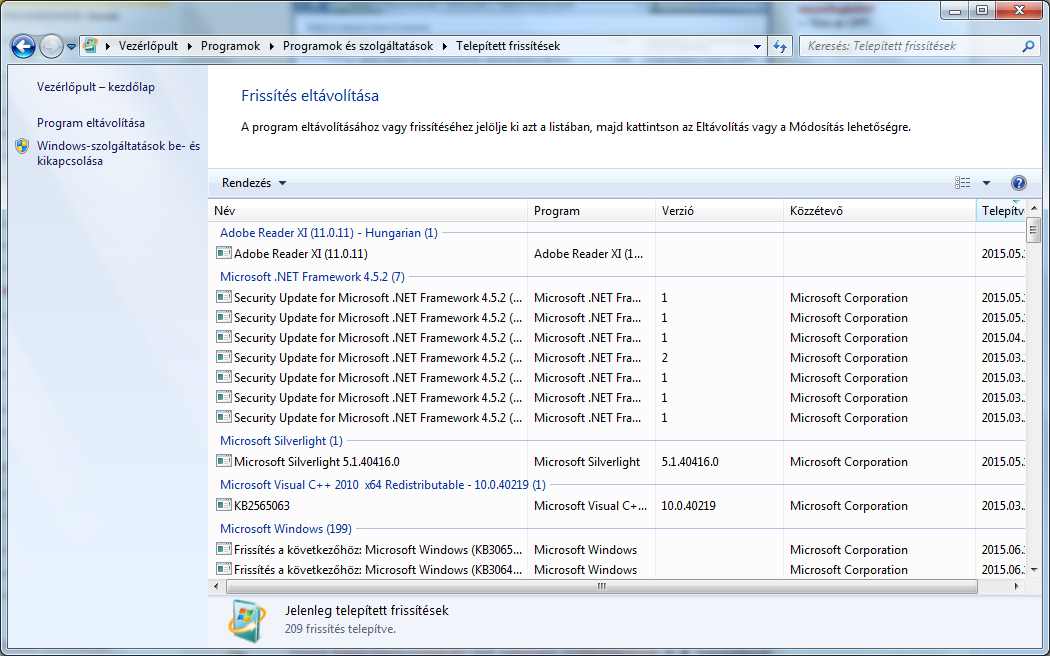Sort by the Telepítve column header
The image size is (1050, 656).
tap(1000, 211)
